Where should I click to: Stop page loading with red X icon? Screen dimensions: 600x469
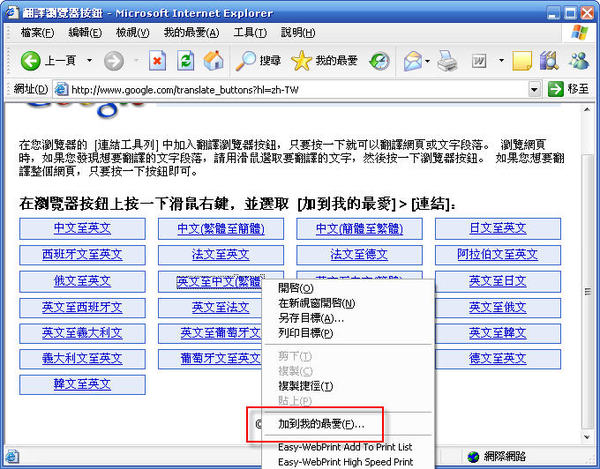pyautogui.click(x=157, y=60)
